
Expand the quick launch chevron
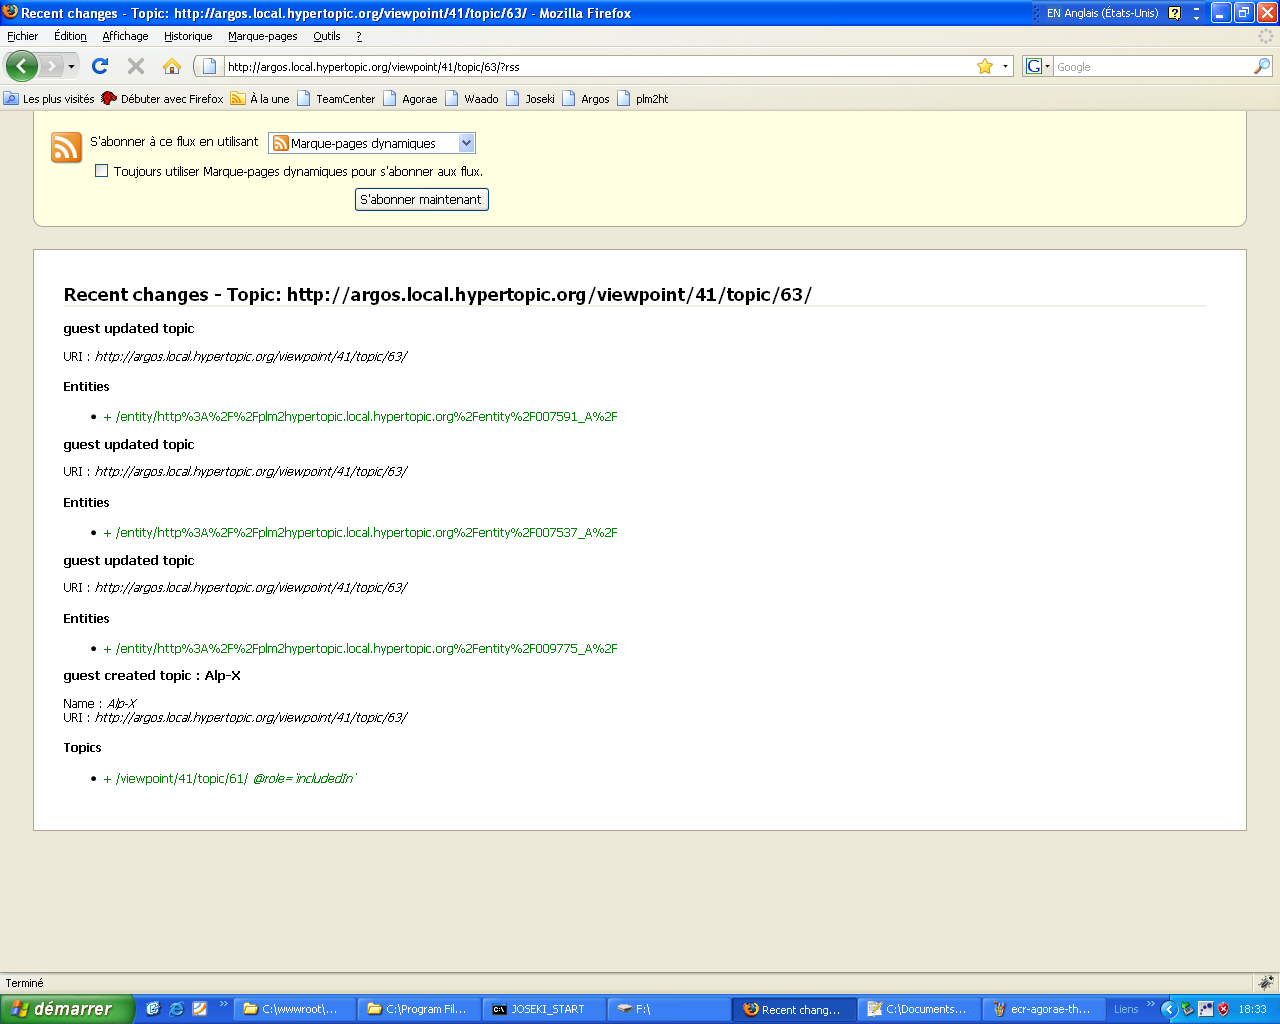[x=223, y=1004]
